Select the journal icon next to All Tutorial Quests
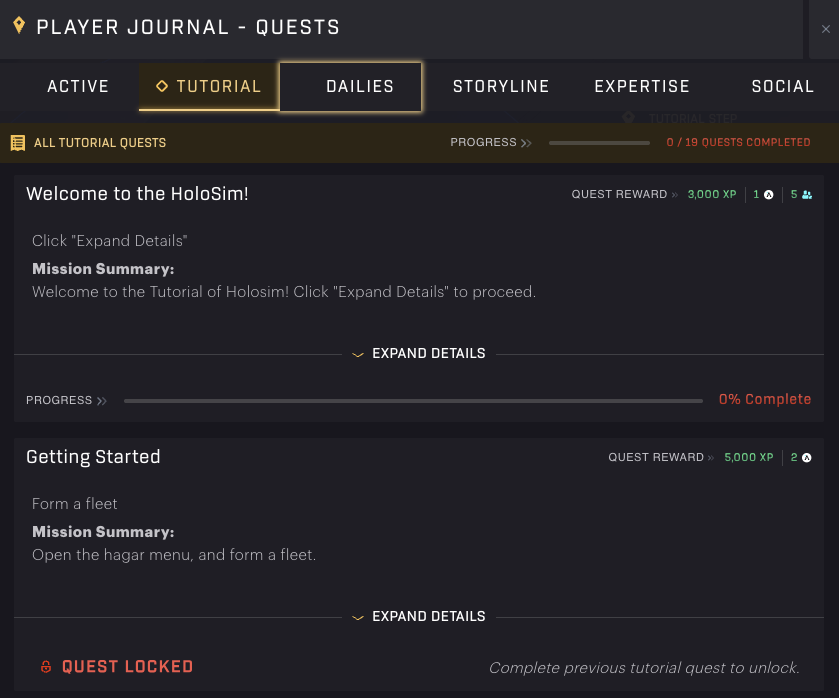Viewport: 839px width, 698px height. [x=18, y=142]
